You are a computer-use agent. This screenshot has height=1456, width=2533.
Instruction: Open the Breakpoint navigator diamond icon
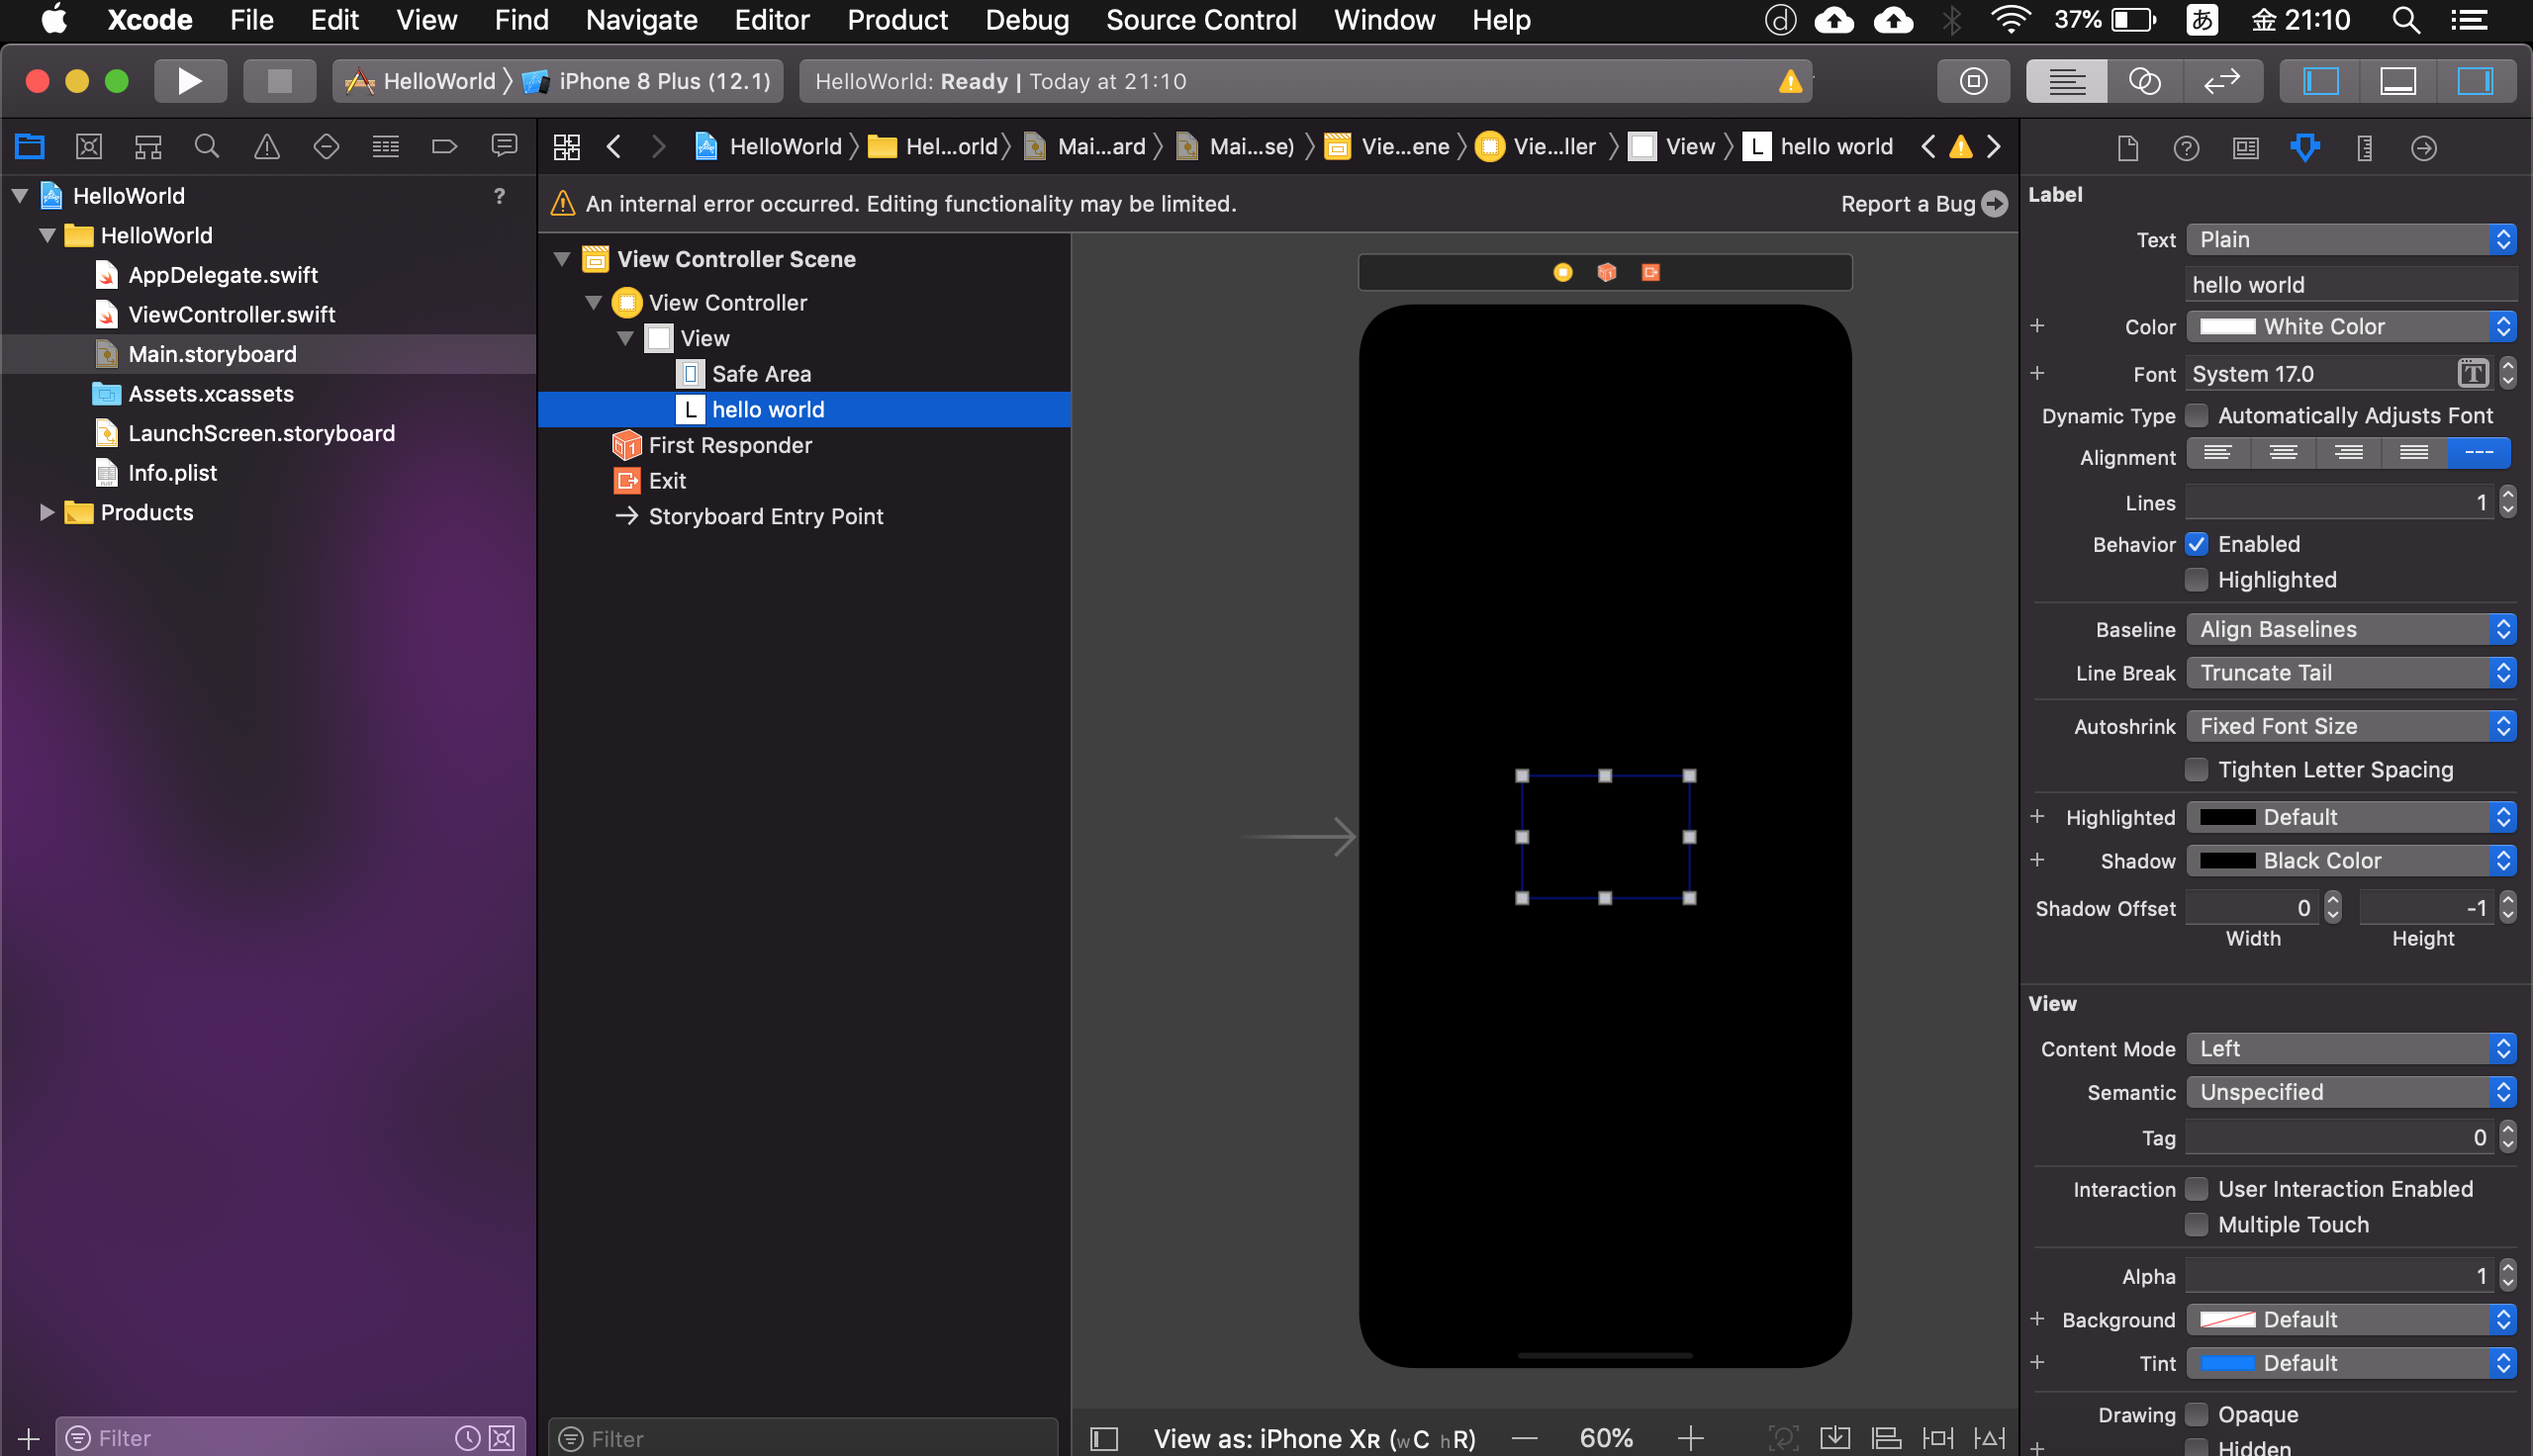click(326, 146)
